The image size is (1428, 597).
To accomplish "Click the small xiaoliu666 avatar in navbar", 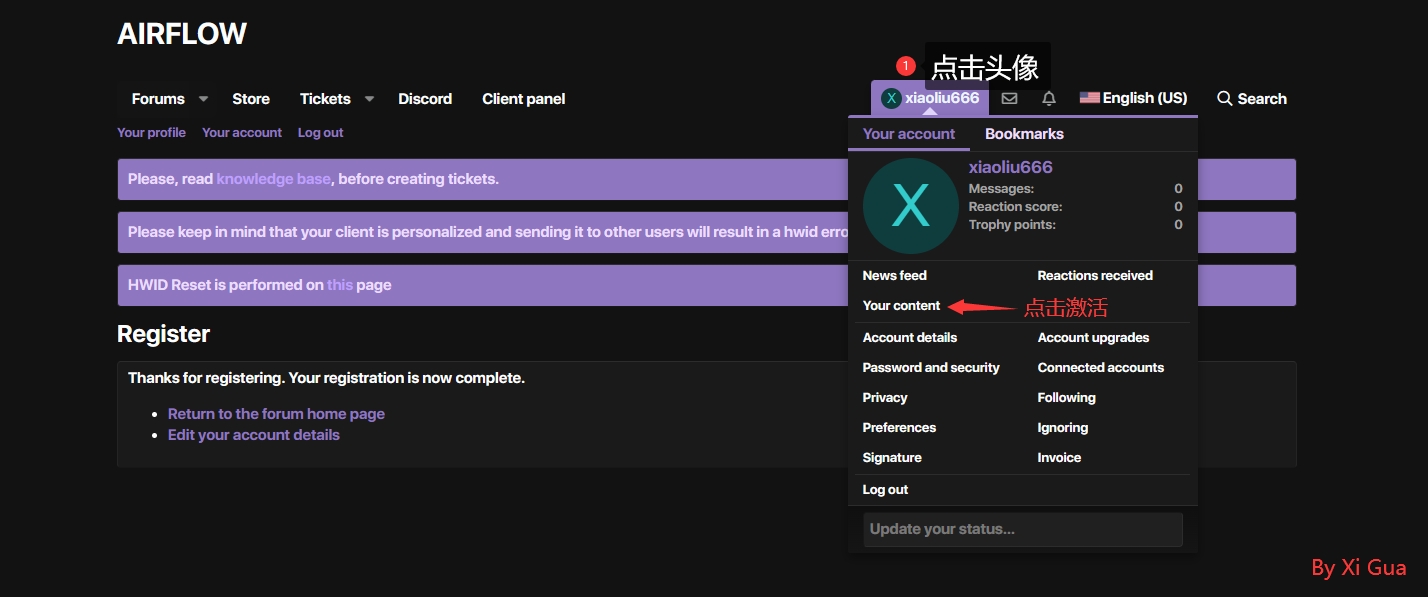I will pyautogui.click(x=890, y=98).
